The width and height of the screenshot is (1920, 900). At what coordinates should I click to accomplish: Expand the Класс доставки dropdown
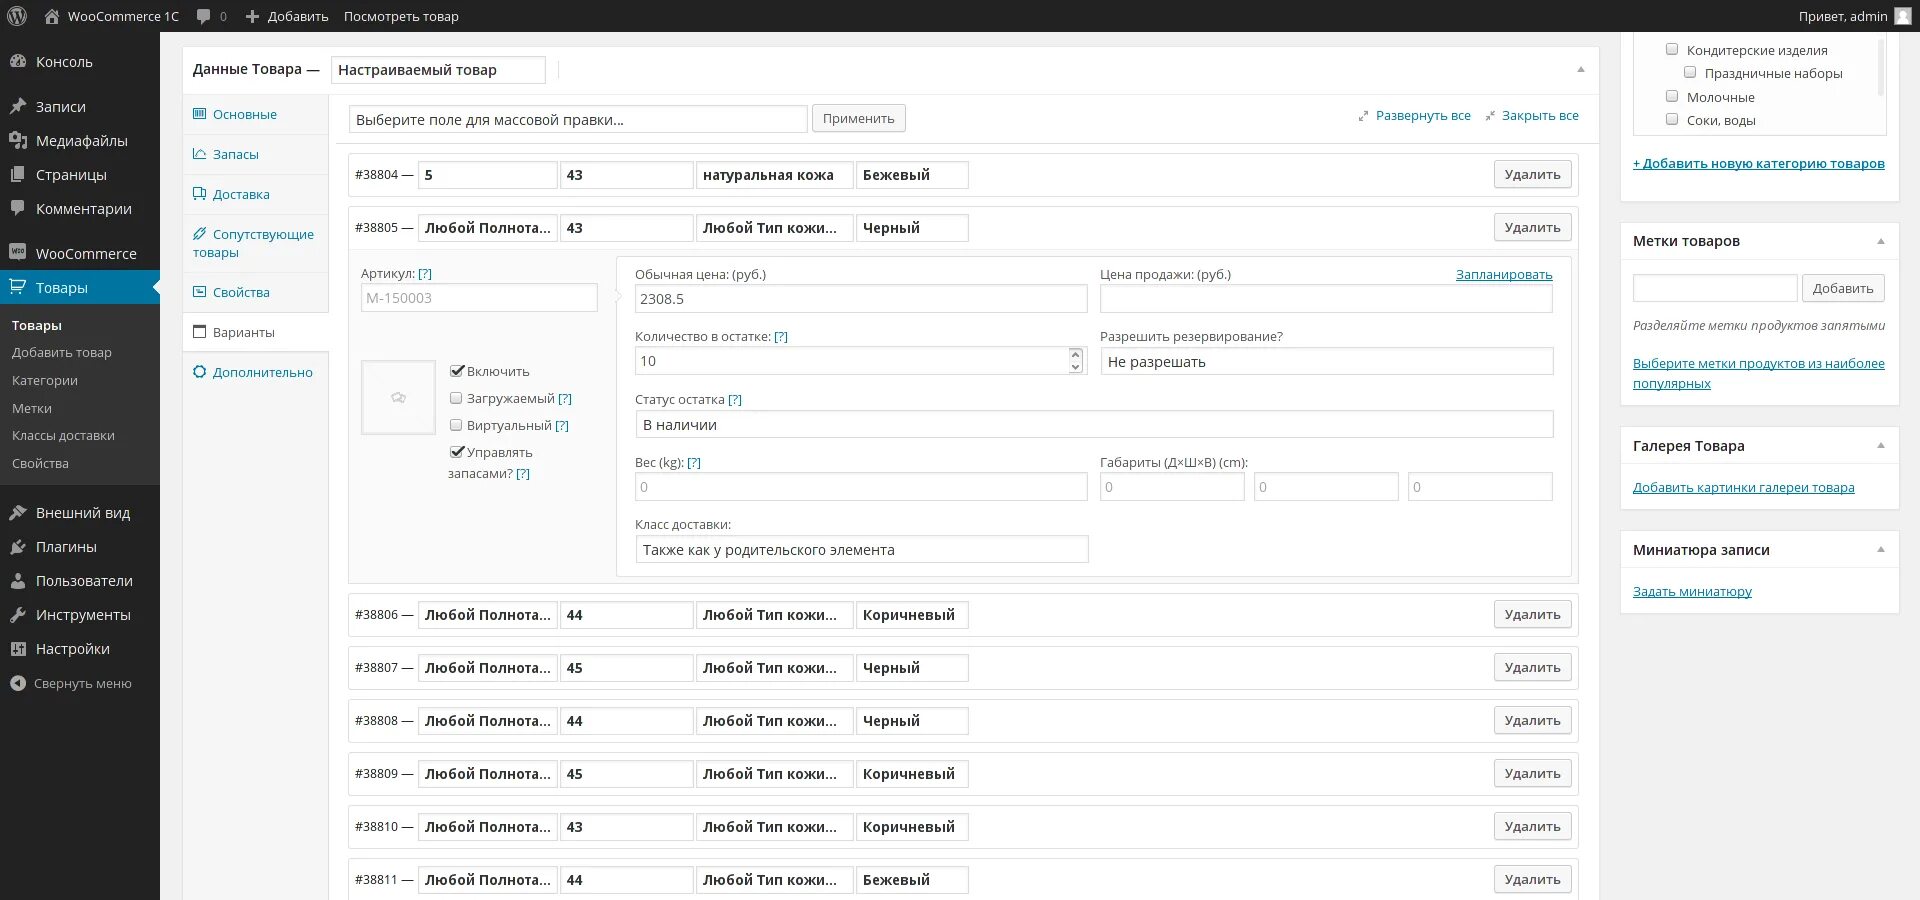pos(861,550)
